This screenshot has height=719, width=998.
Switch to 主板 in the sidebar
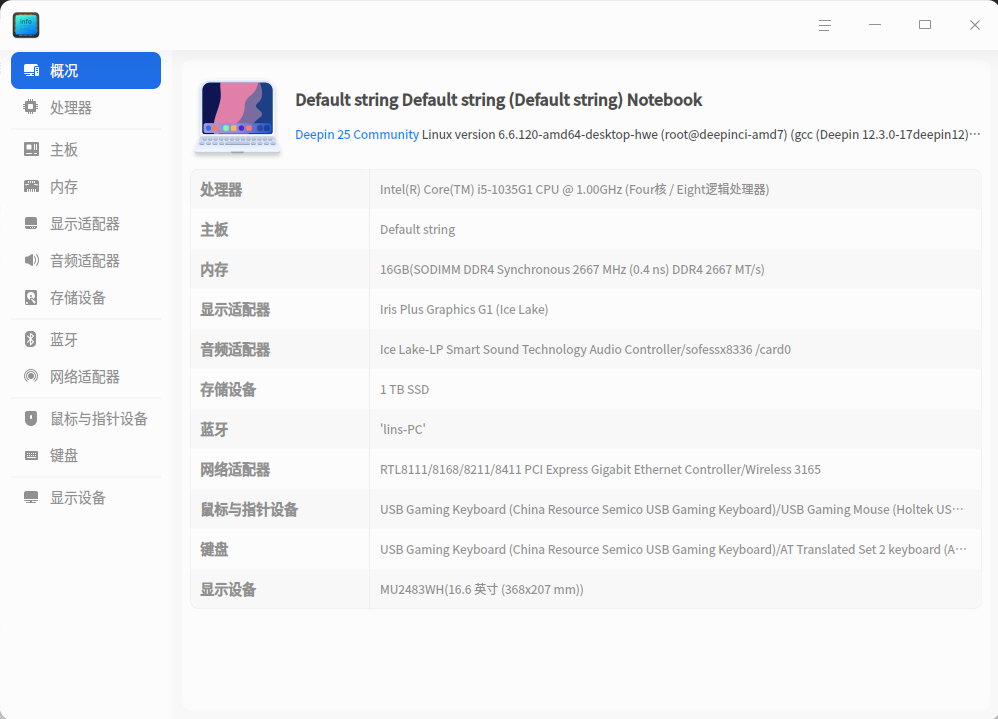tap(86, 150)
